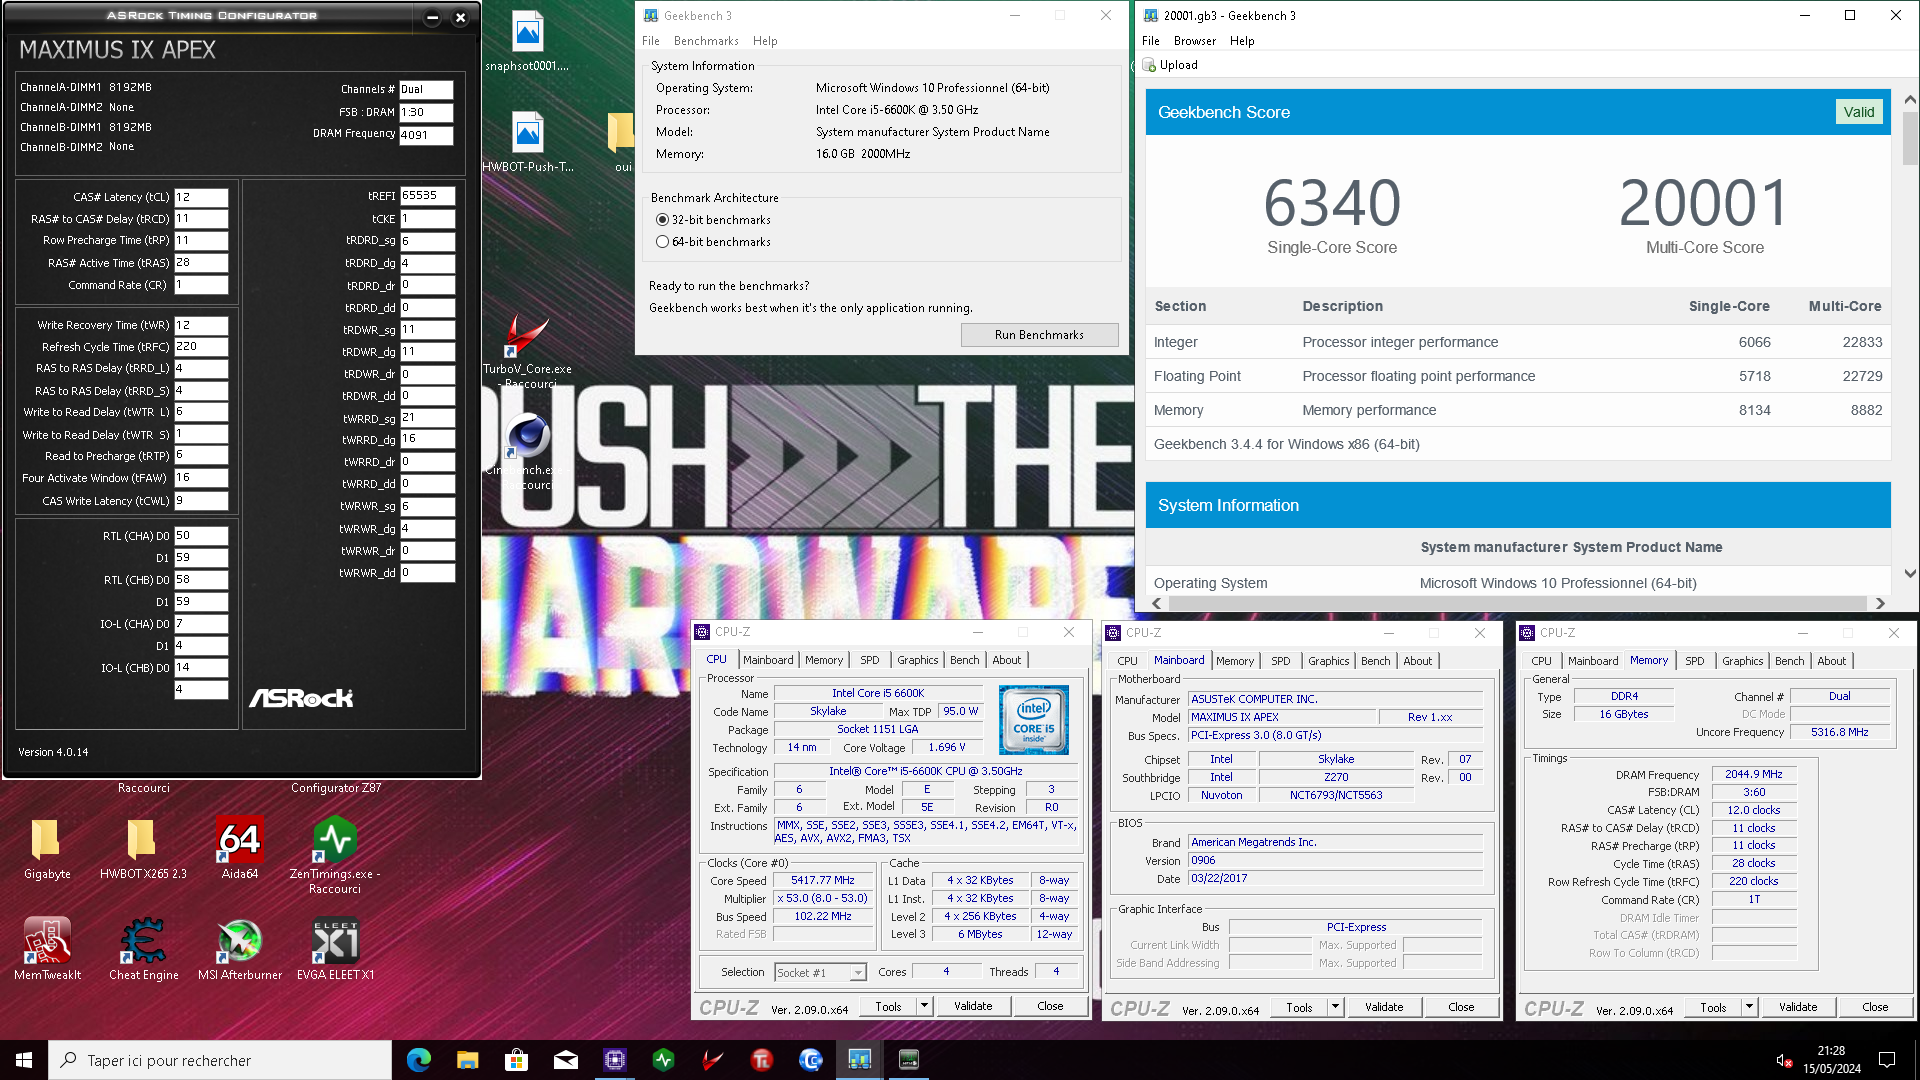The image size is (1920, 1080).
Task: Open Graphics tab in right CPU-Z window
Action: (1743, 661)
